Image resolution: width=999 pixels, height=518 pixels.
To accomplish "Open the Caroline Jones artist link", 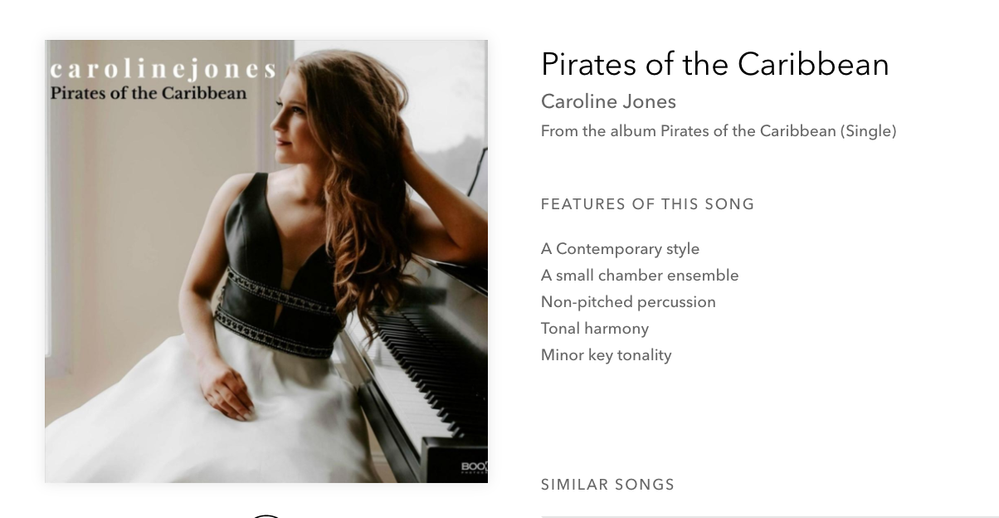I will (608, 102).
